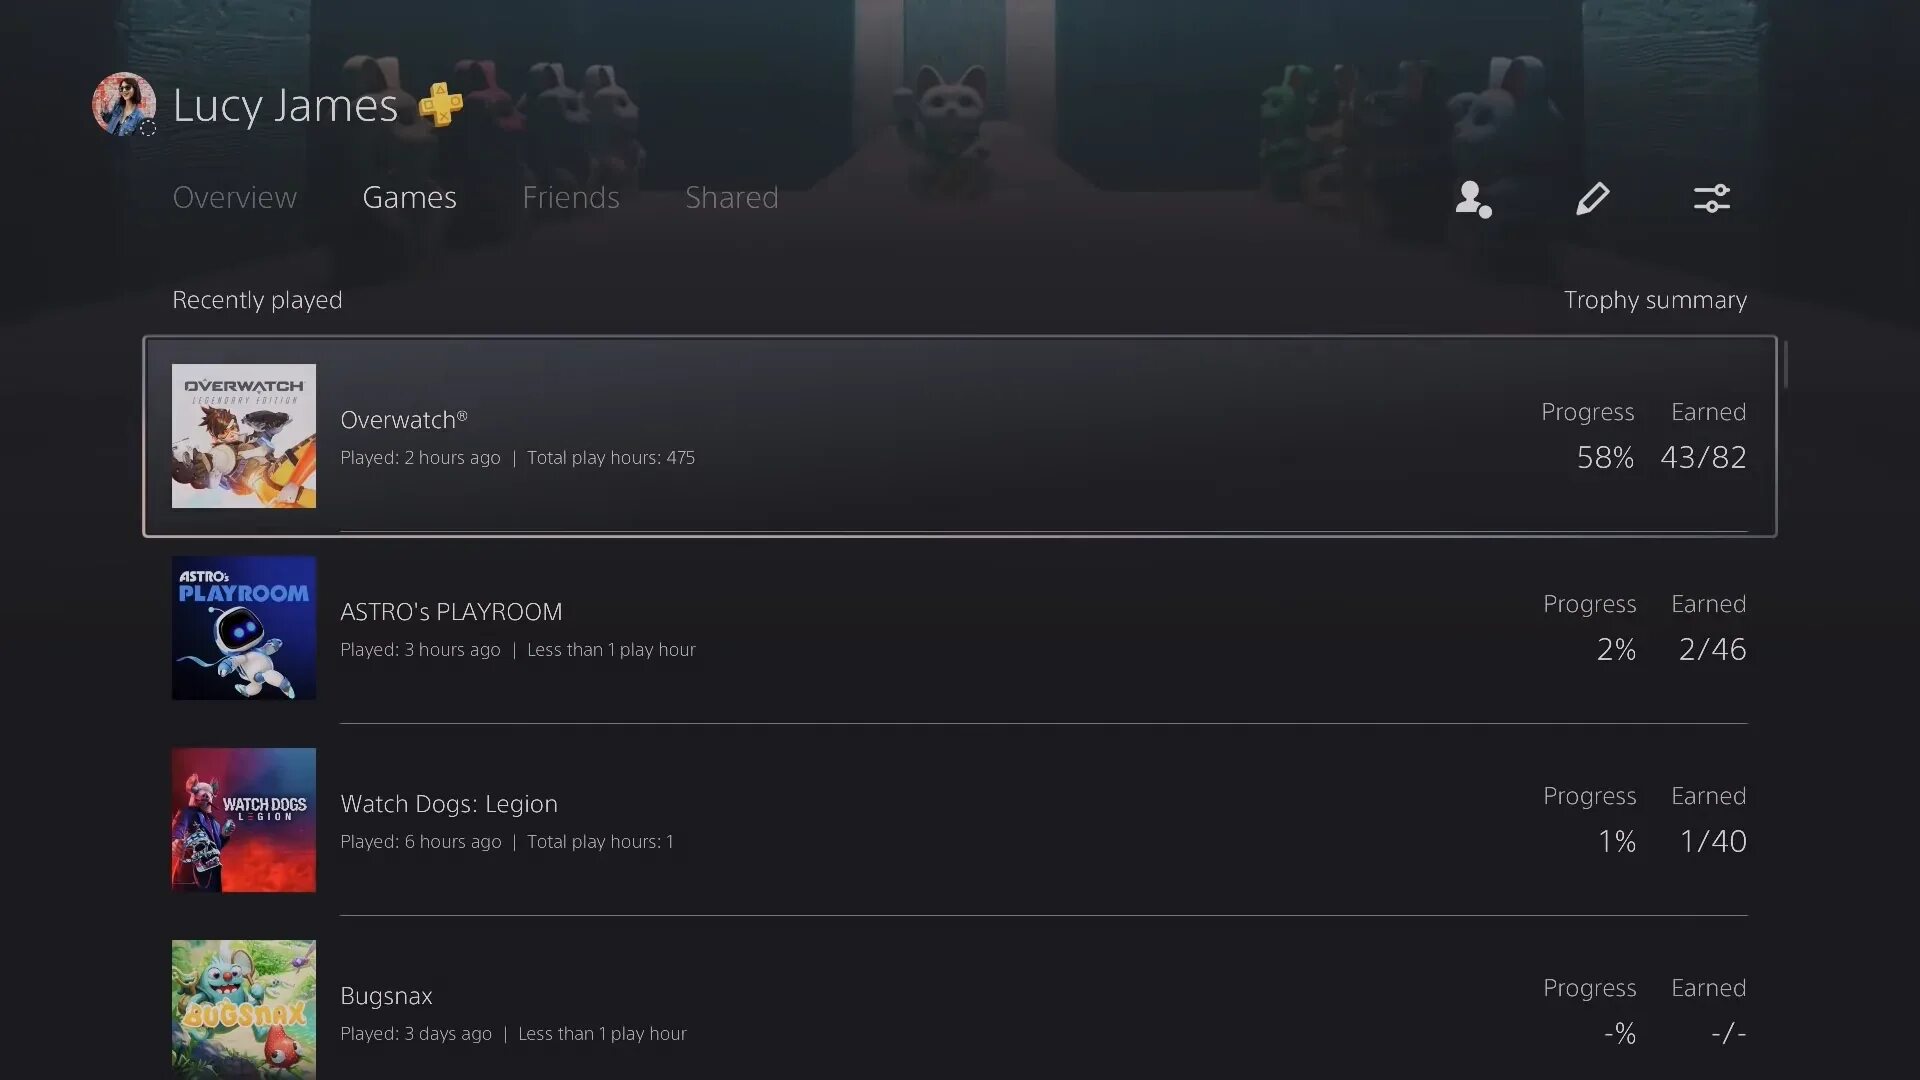Image resolution: width=1920 pixels, height=1080 pixels.
Task: Select the edit profile icon
Action: point(1592,198)
